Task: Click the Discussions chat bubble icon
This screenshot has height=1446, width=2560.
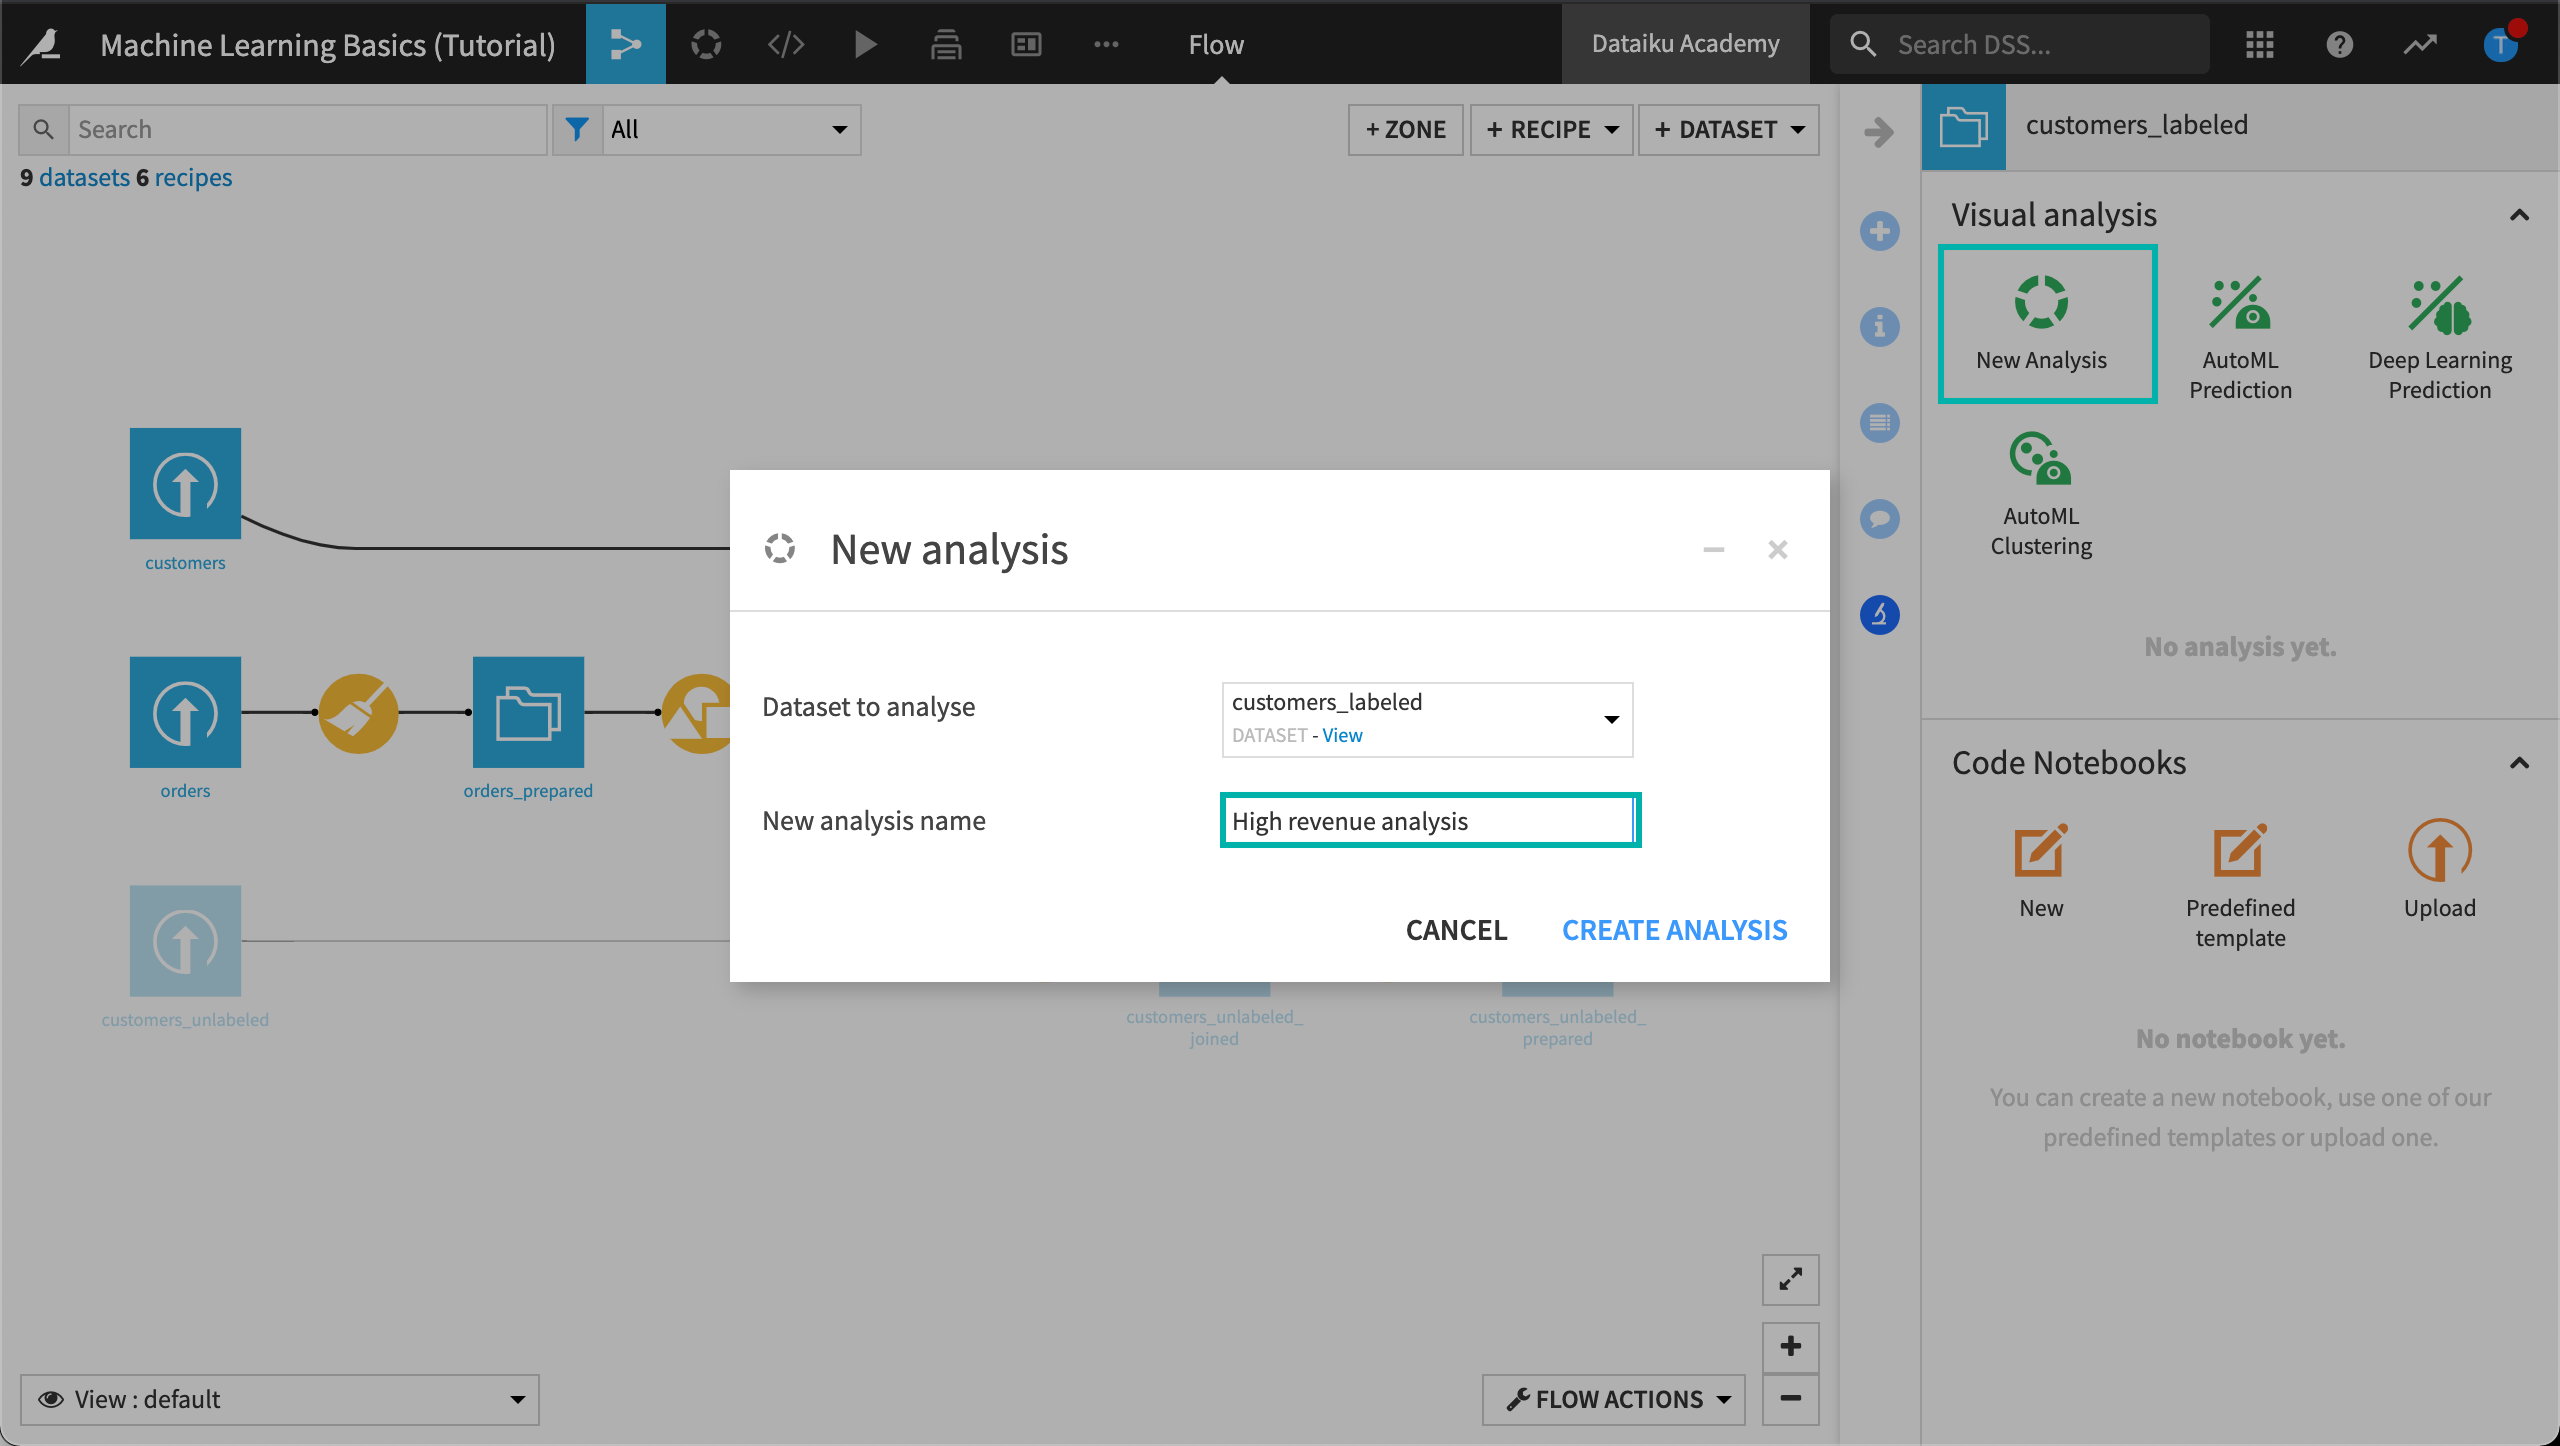Action: [x=1880, y=519]
